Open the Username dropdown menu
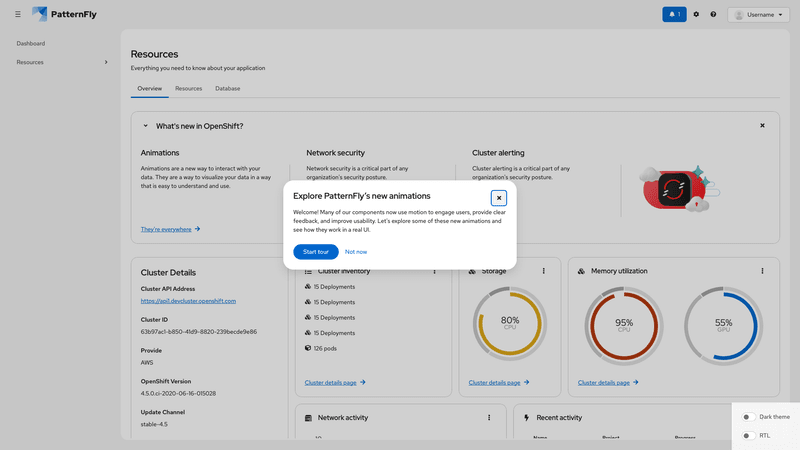This screenshot has height=450, width=800. pyautogui.click(x=758, y=15)
